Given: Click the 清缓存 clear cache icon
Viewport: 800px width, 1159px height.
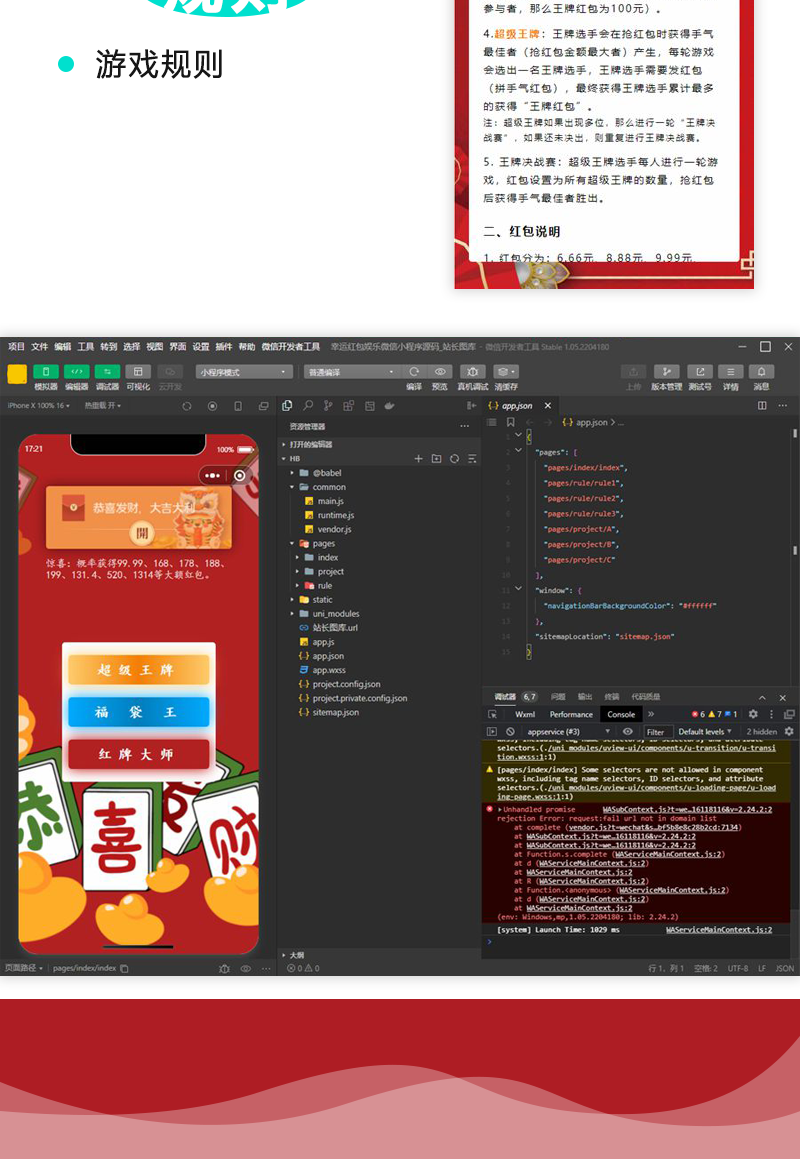Looking at the screenshot, I should click(x=505, y=371).
